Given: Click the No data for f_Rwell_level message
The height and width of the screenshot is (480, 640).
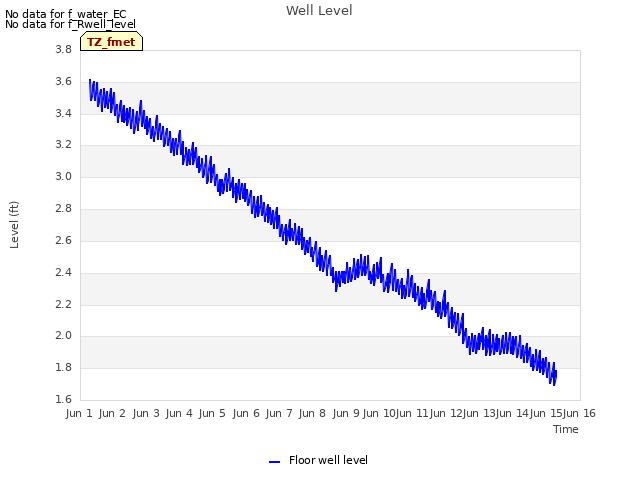Looking at the screenshot, I should pos(70,24).
